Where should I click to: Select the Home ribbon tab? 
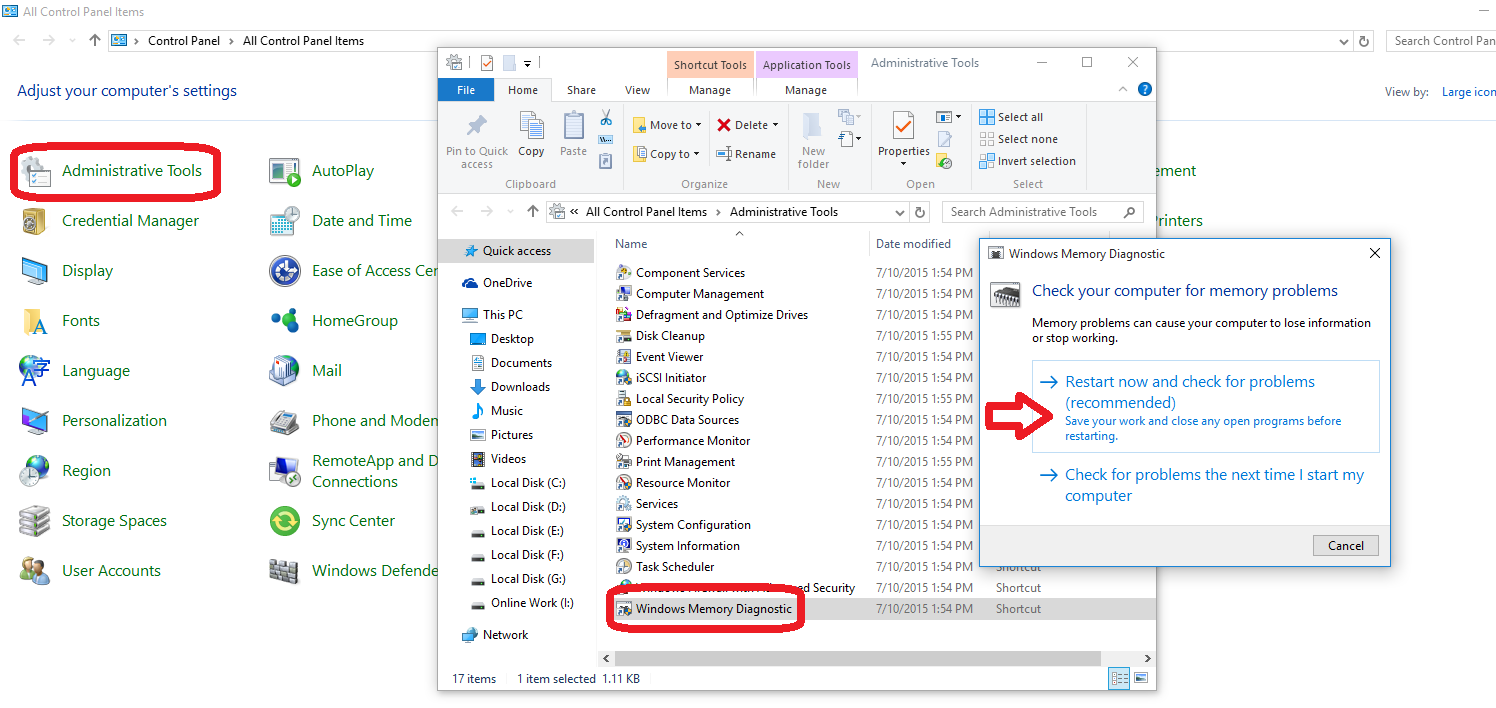[x=523, y=90]
